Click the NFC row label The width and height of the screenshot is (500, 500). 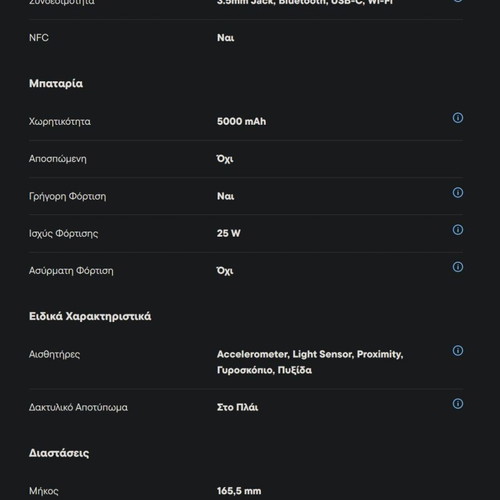[39, 38]
